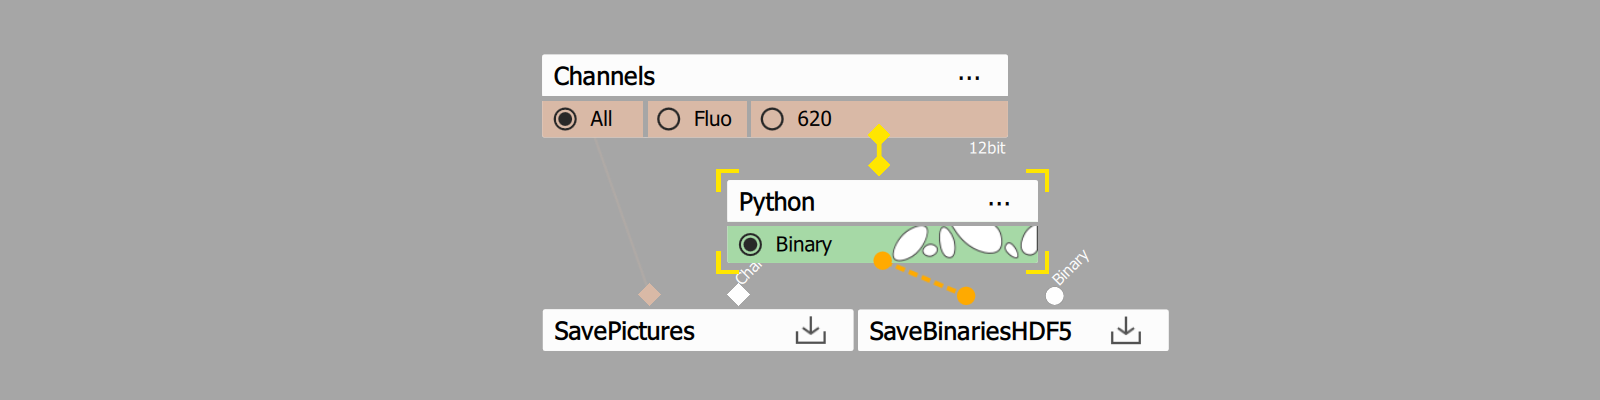Select the Fluo channel radio button
1600x400 pixels.
click(669, 119)
